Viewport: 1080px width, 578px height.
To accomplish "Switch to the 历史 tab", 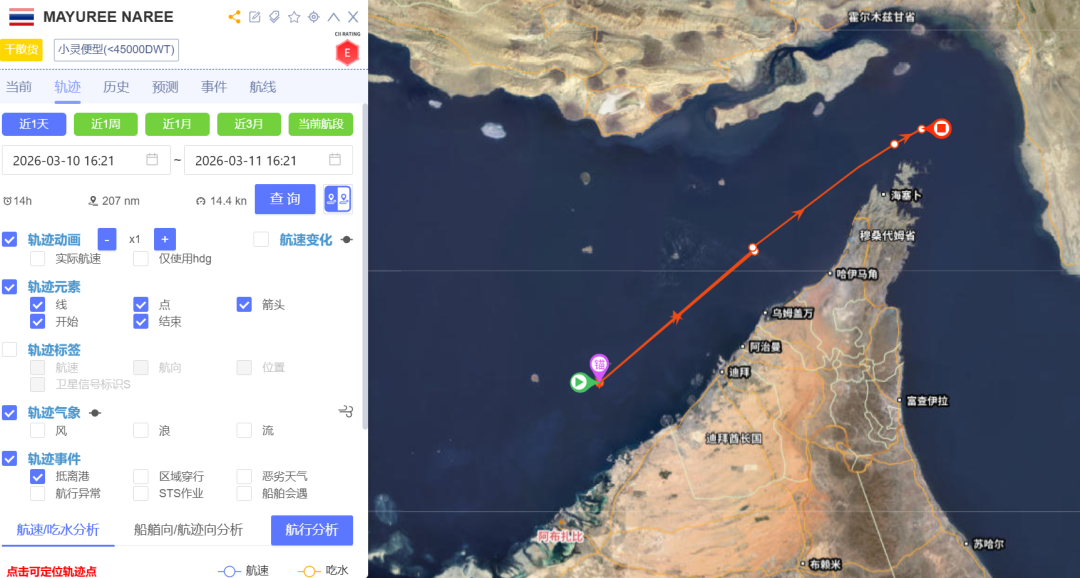I will click(116, 87).
